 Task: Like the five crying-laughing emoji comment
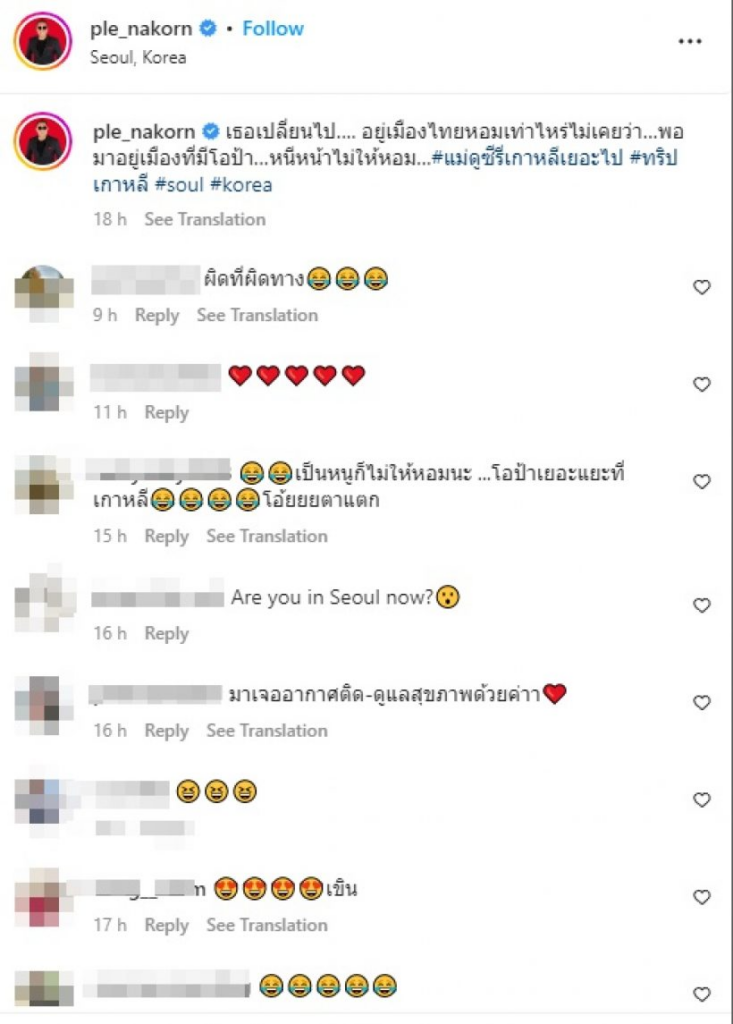tap(702, 995)
